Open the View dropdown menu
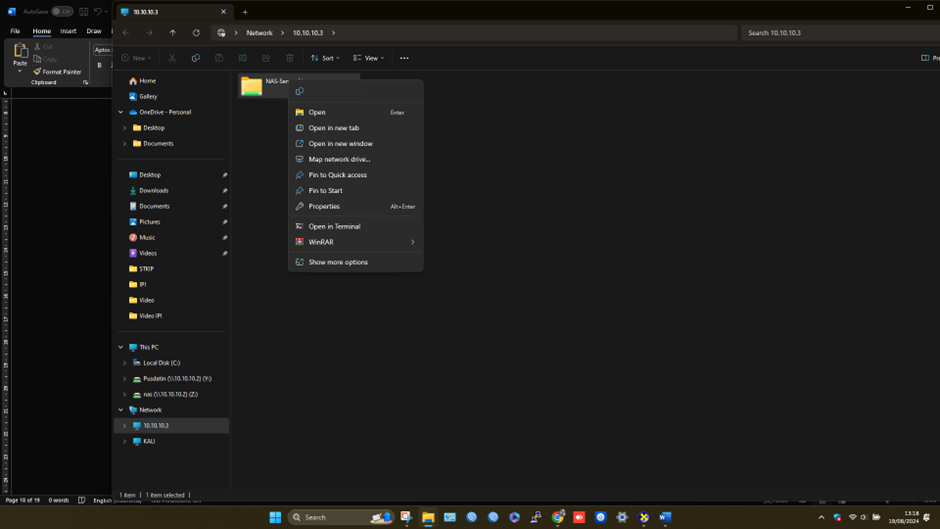940x529 pixels. click(x=368, y=58)
